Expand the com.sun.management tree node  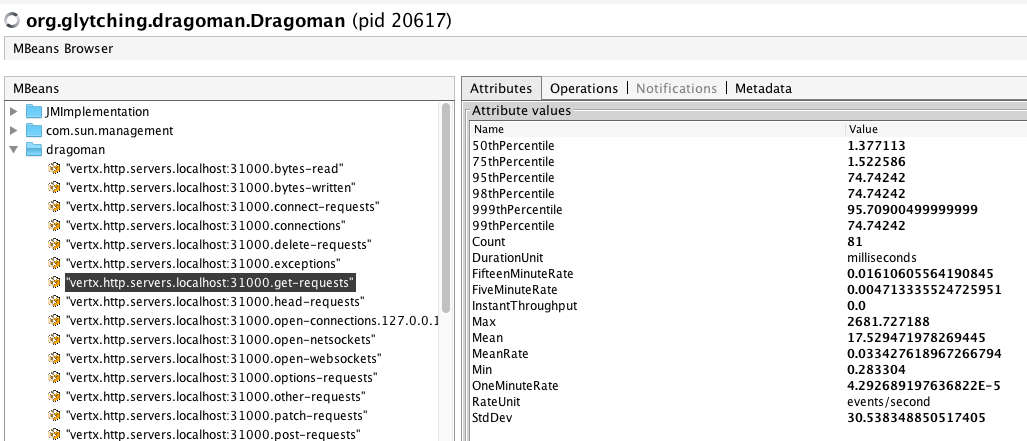tap(14, 130)
